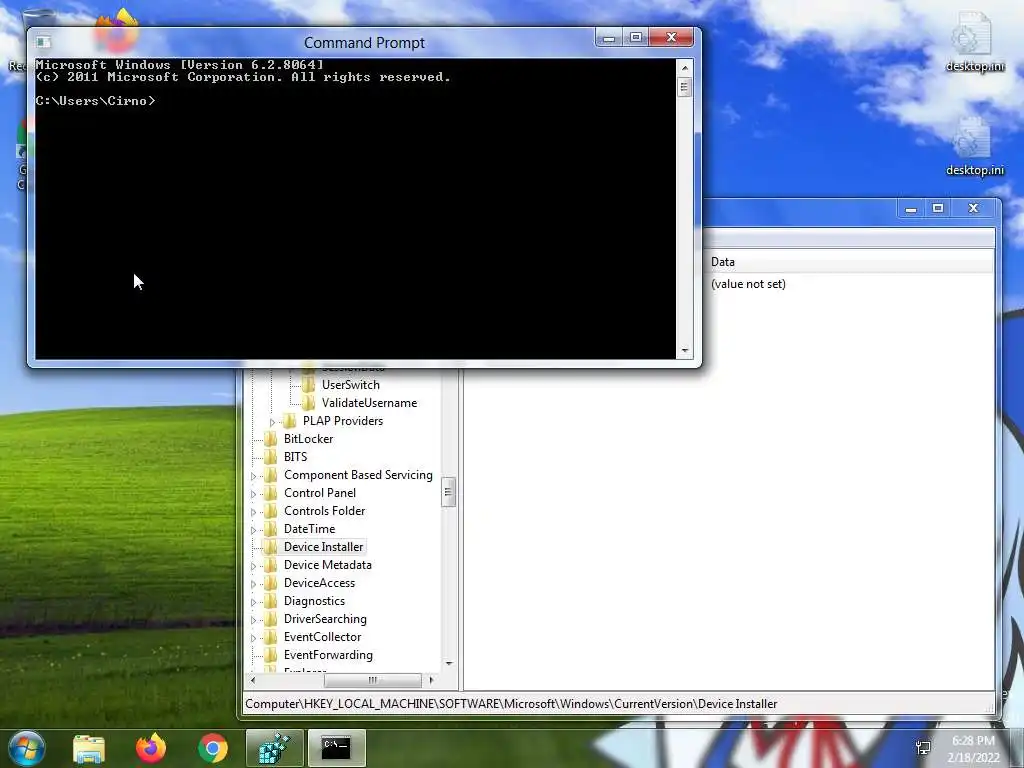
Task: Close the Registry Editor window
Action: pyautogui.click(x=973, y=209)
